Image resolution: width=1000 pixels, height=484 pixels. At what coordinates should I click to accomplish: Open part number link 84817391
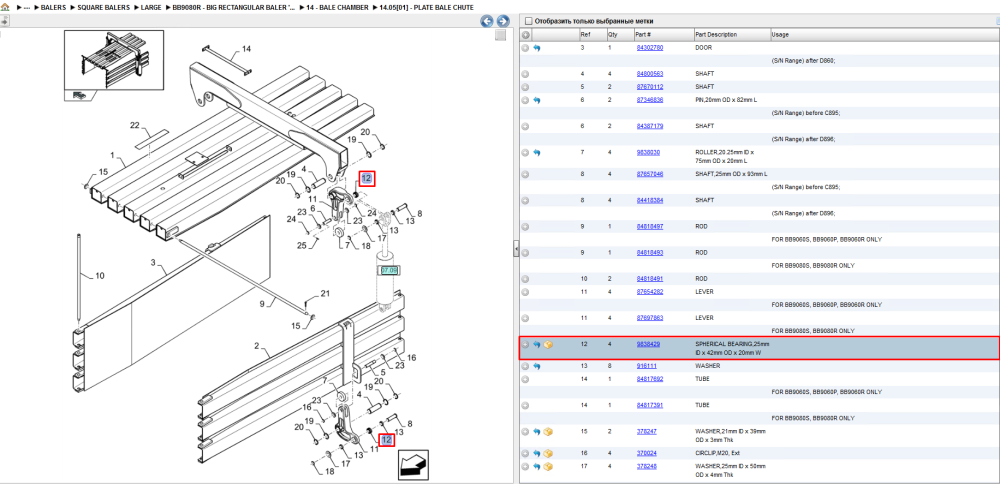pos(650,405)
